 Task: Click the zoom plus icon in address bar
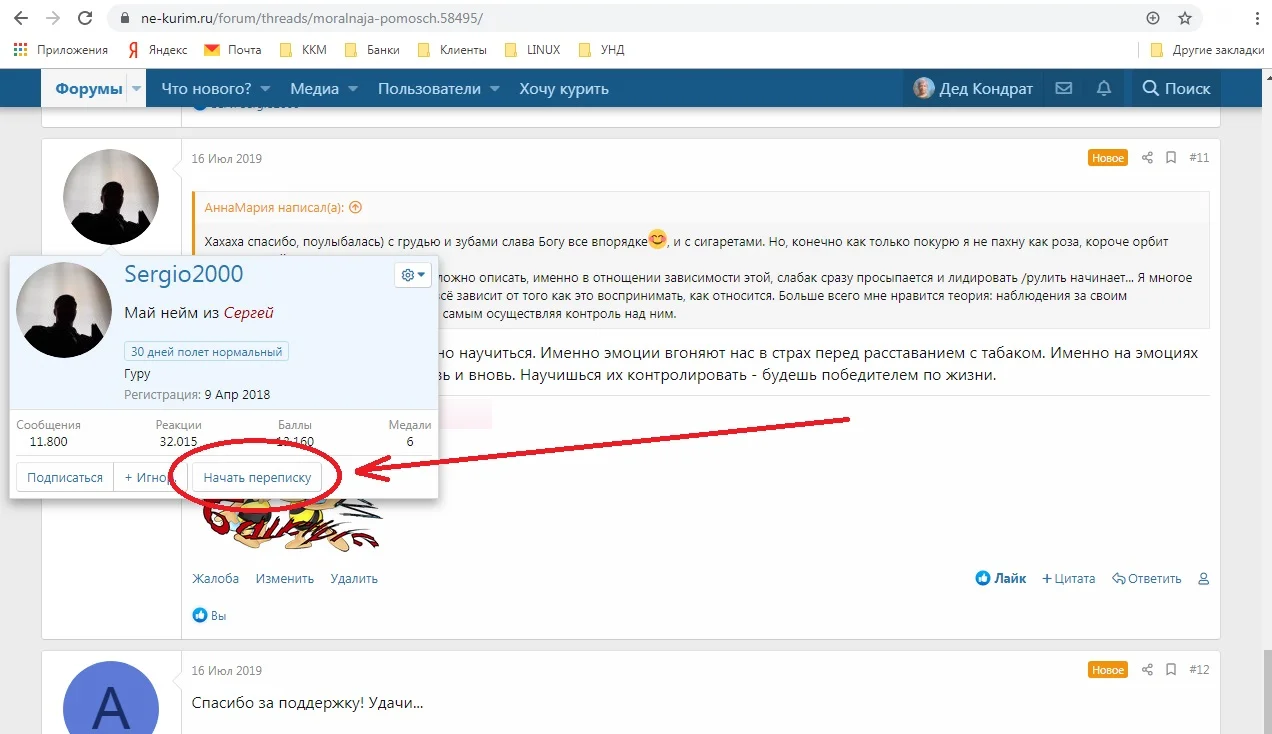point(1153,18)
